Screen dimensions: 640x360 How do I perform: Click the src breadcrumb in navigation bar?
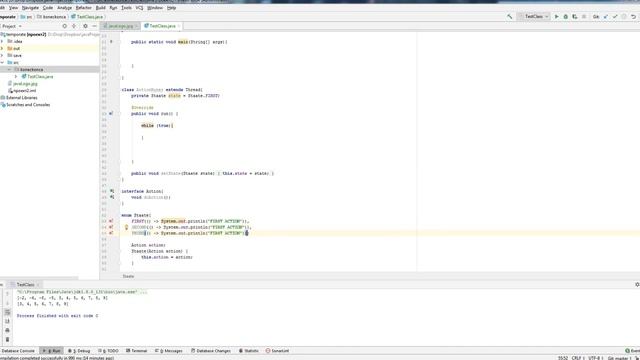(x=27, y=17)
